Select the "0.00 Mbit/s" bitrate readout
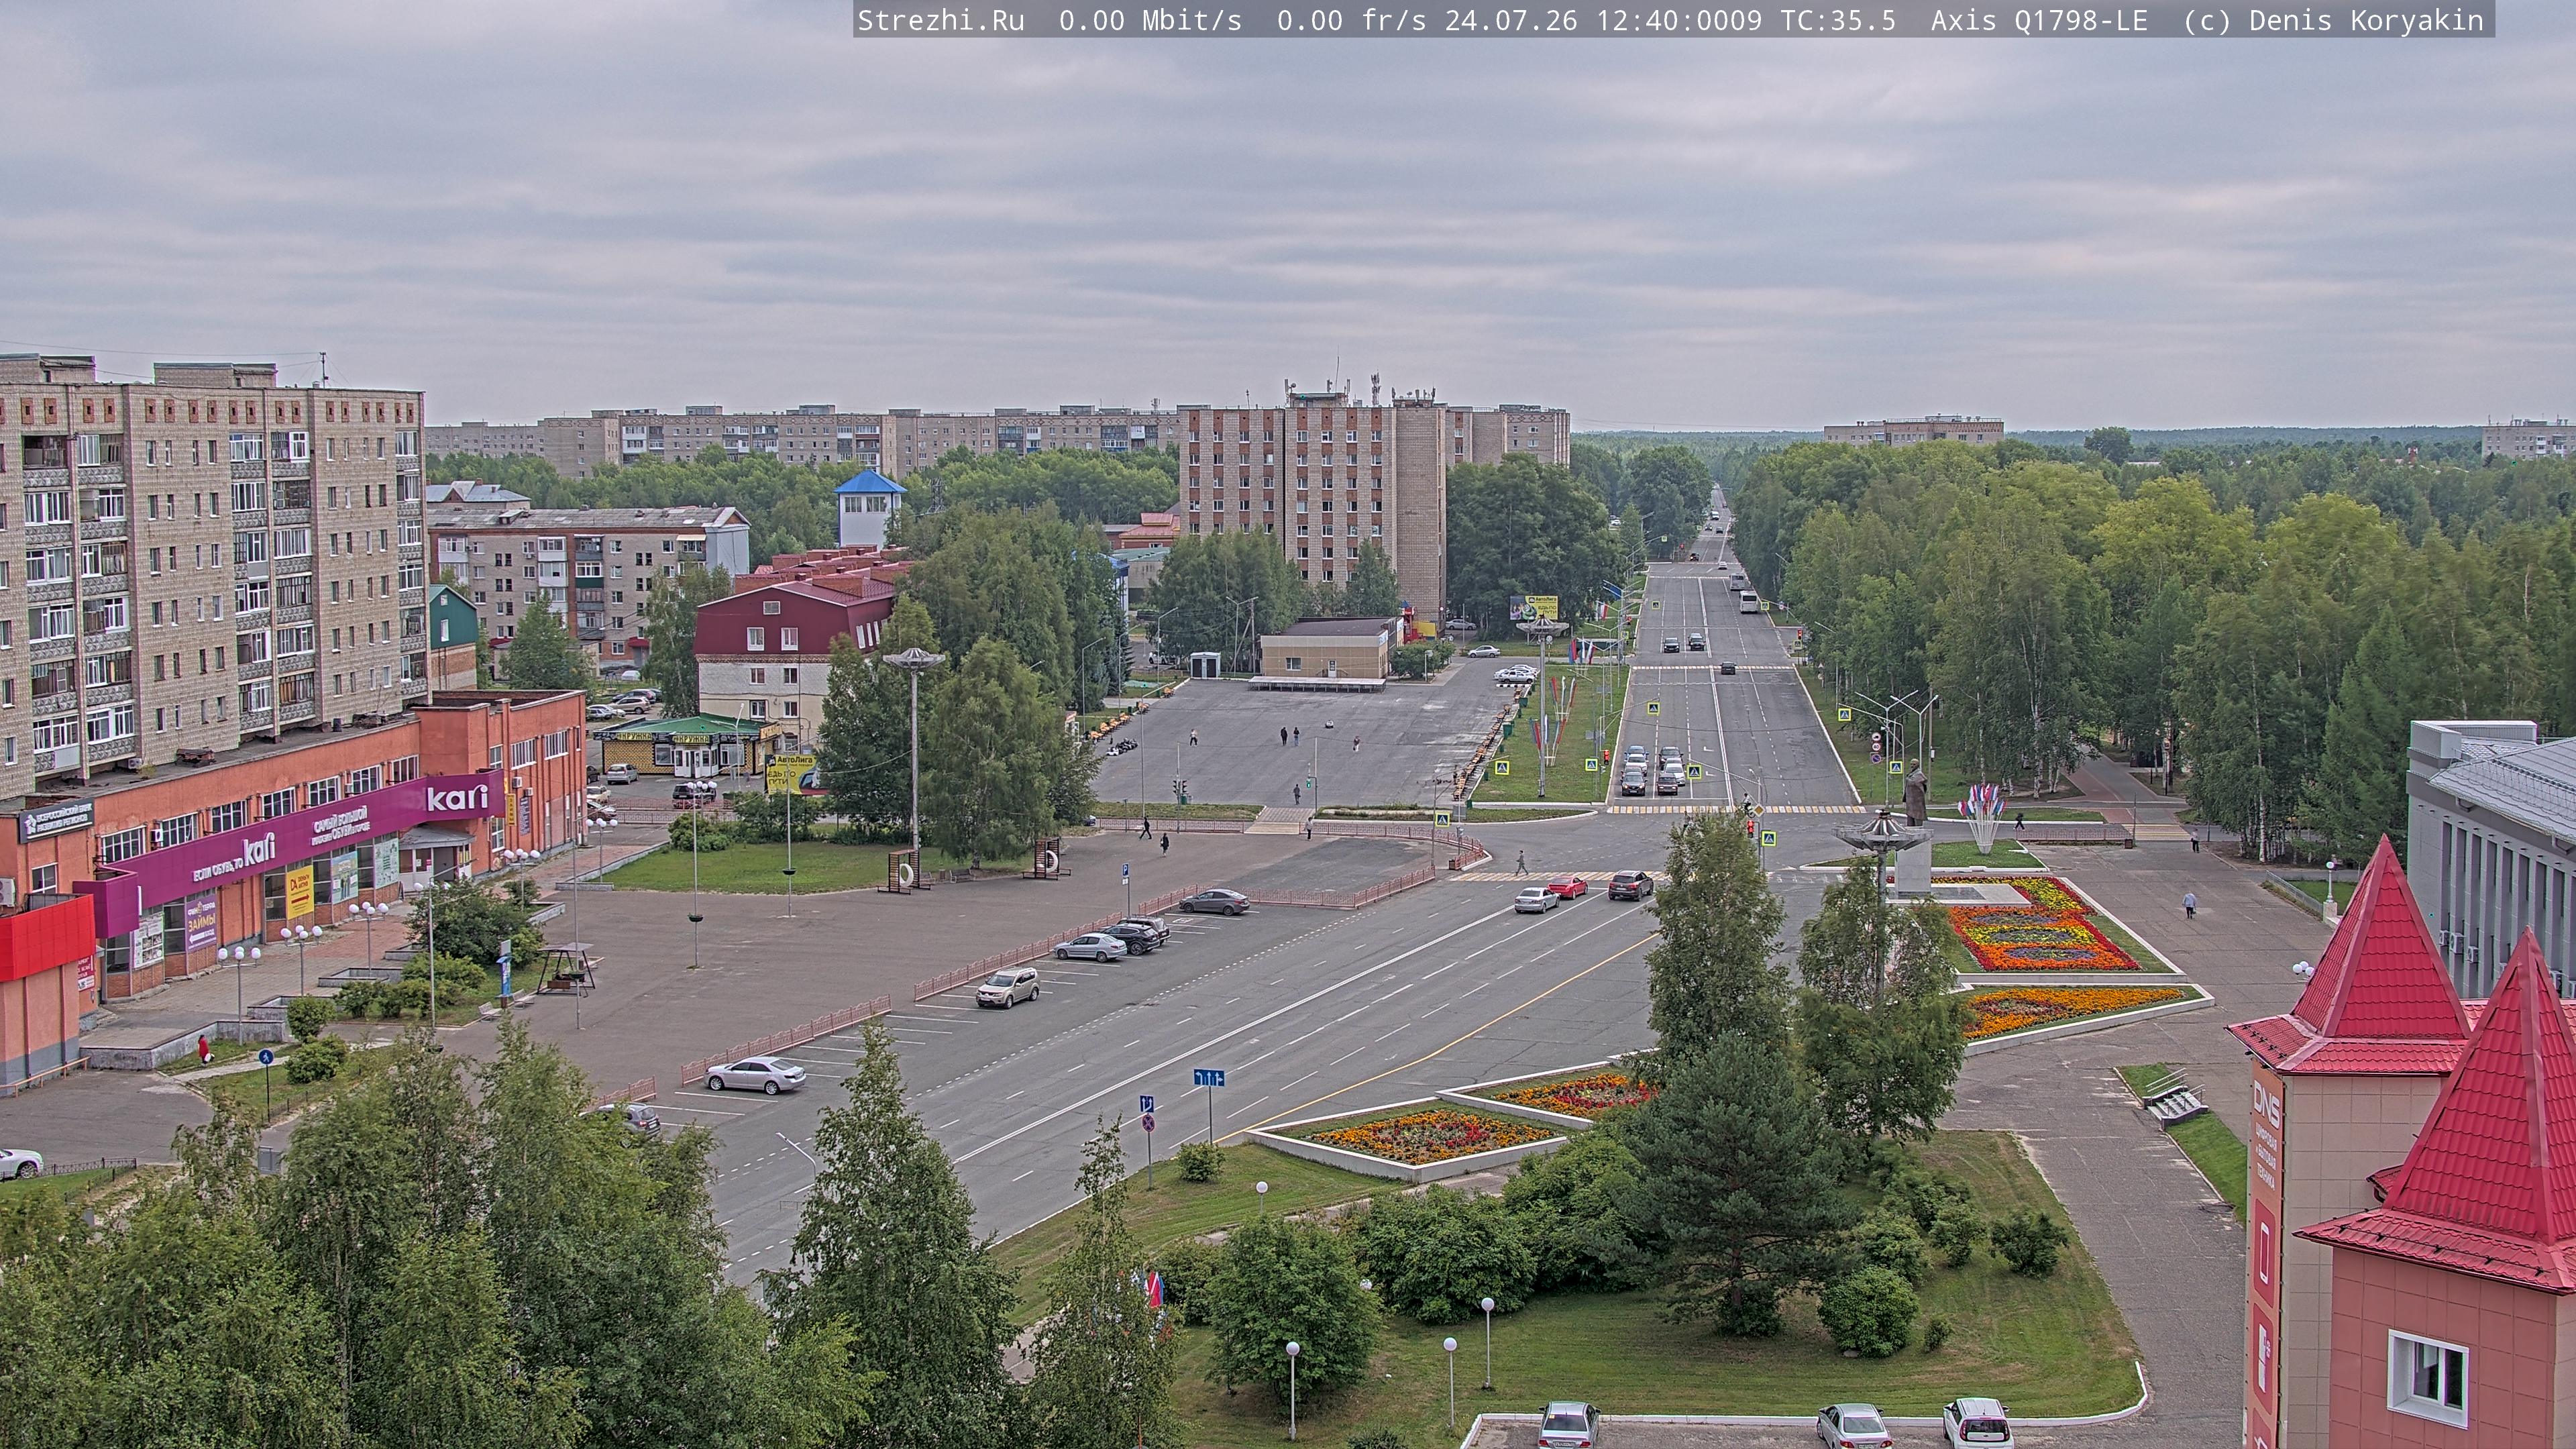This screenshot has height=1449, width=2576. coord(1150,21)
